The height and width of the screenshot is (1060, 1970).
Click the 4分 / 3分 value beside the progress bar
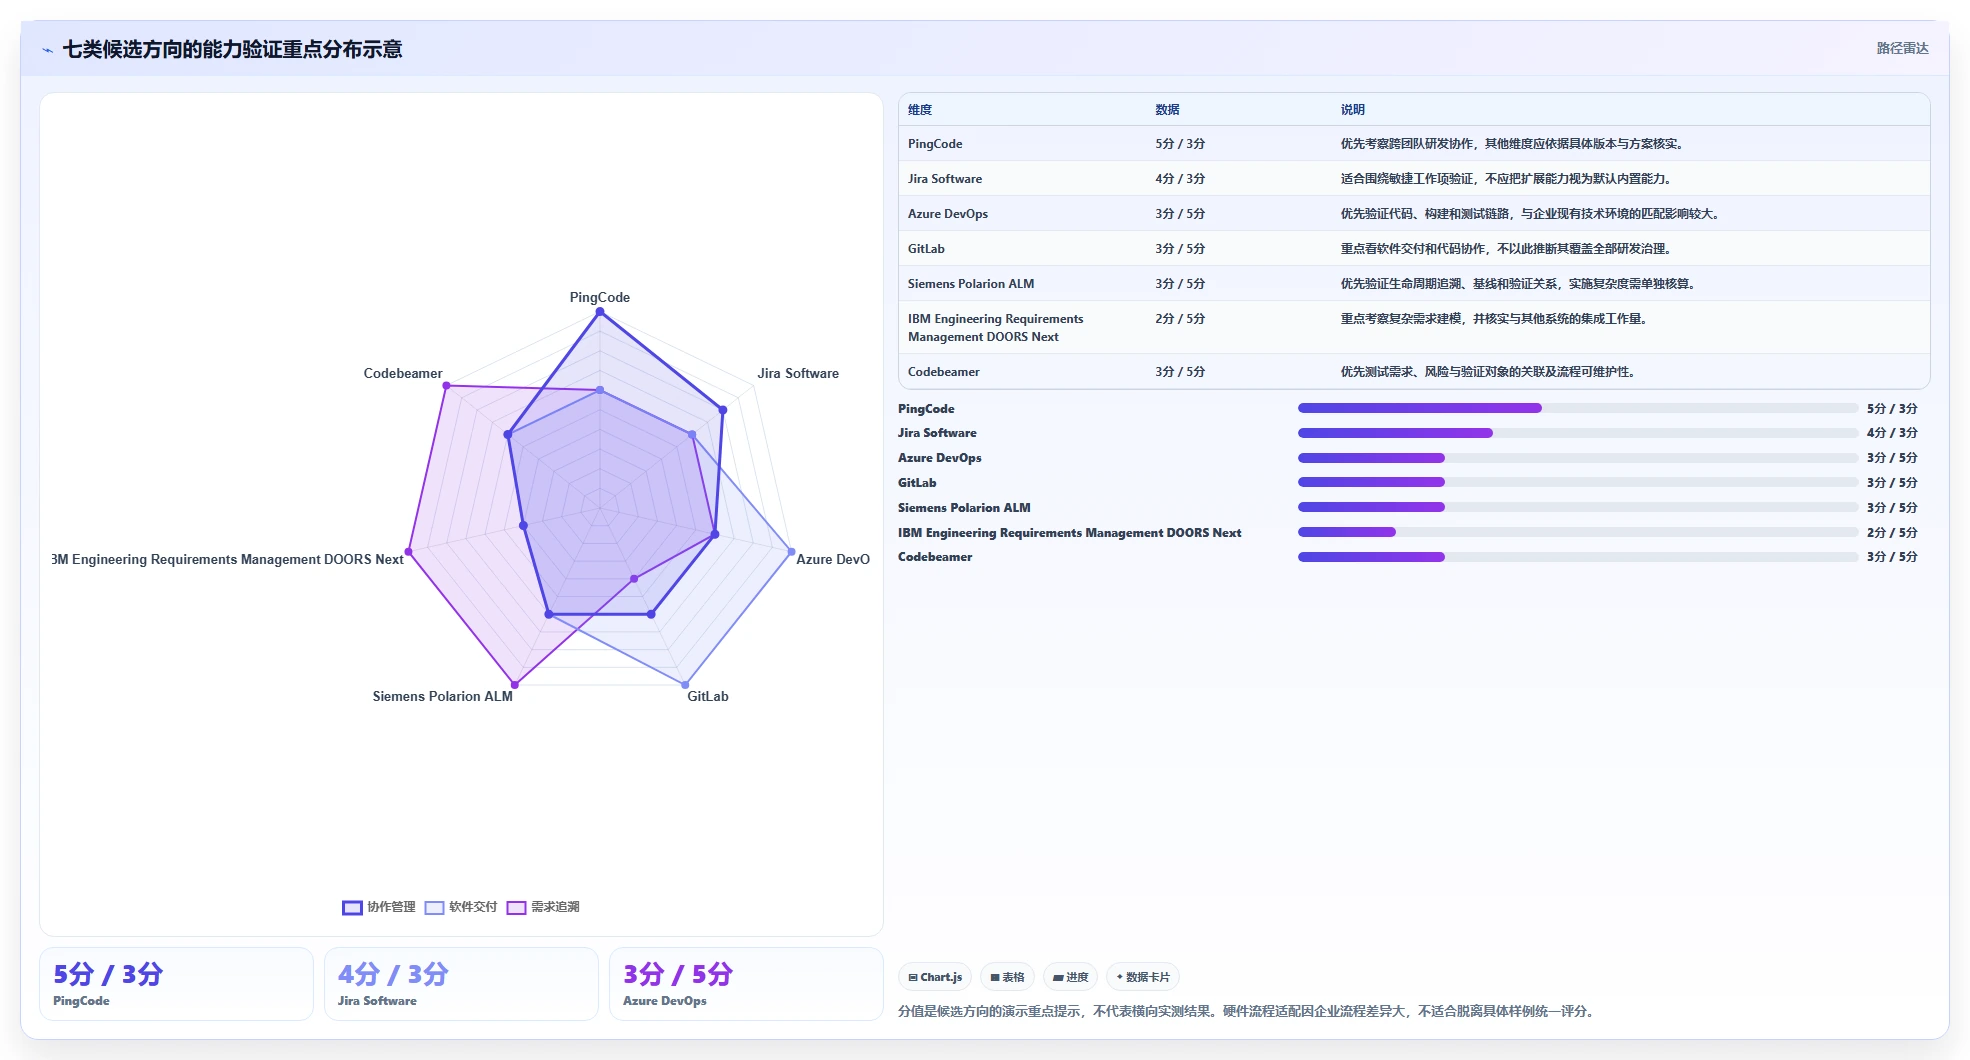tap(1892, 433)
